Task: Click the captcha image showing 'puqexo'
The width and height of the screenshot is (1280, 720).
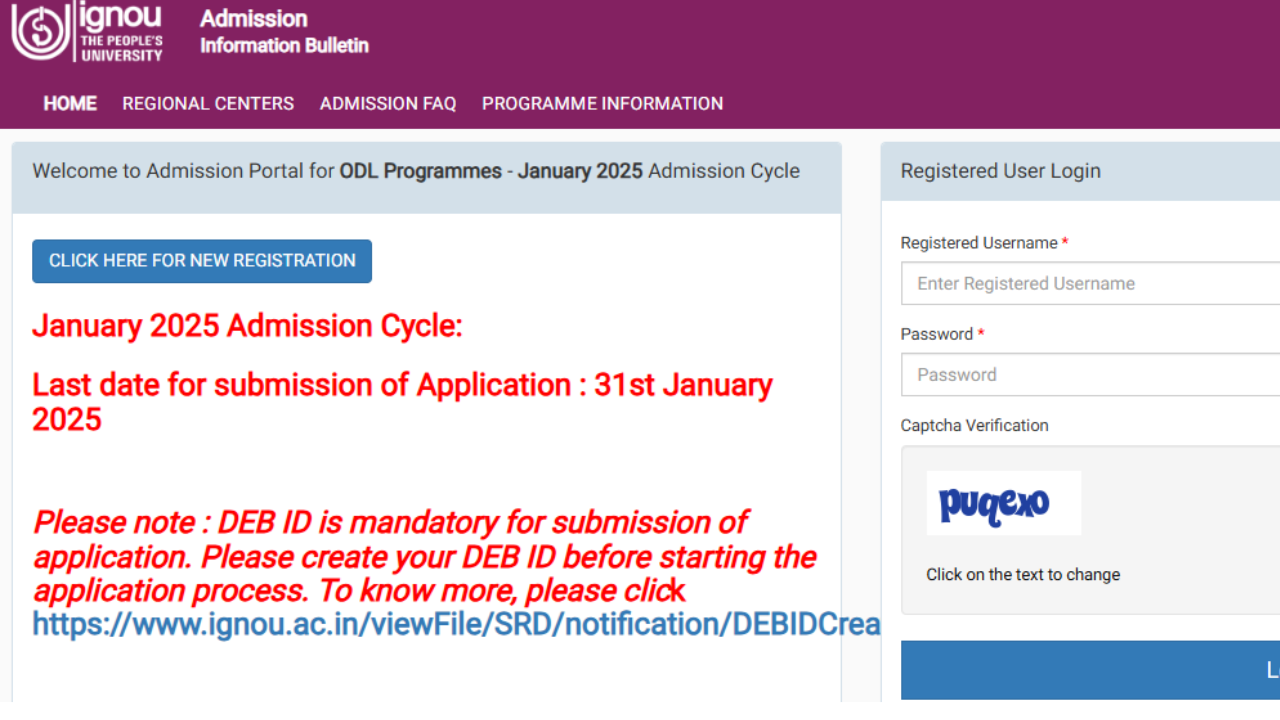Action: tap(1003, 503)
